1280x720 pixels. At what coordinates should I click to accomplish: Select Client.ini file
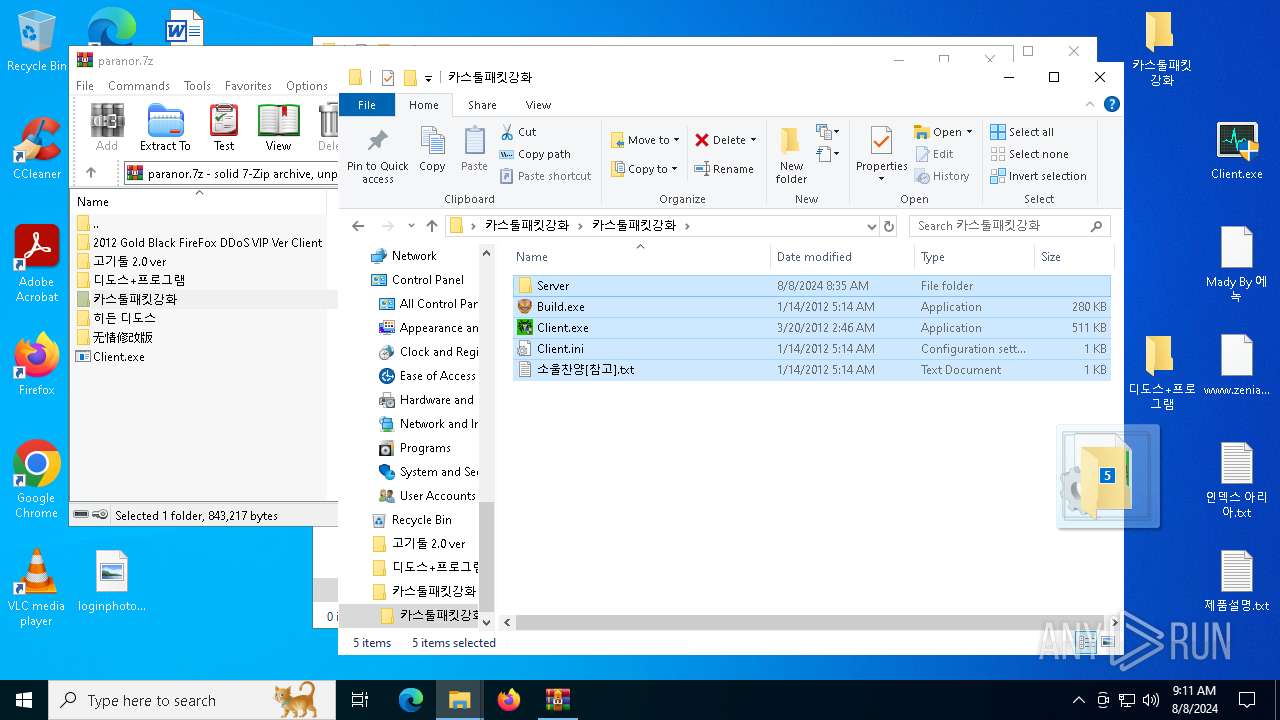tap(811, 349)
